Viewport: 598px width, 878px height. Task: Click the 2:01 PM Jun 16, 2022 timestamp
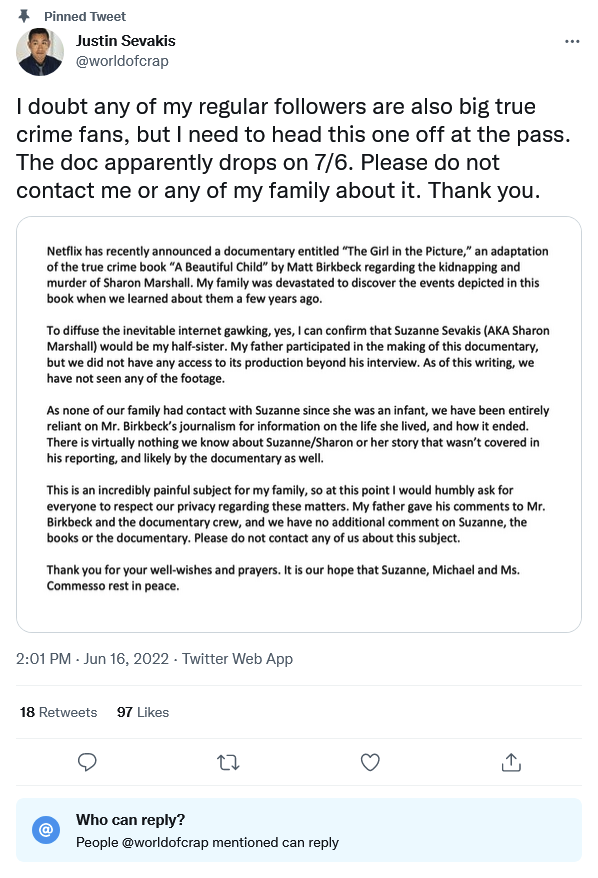pos(92,658)
